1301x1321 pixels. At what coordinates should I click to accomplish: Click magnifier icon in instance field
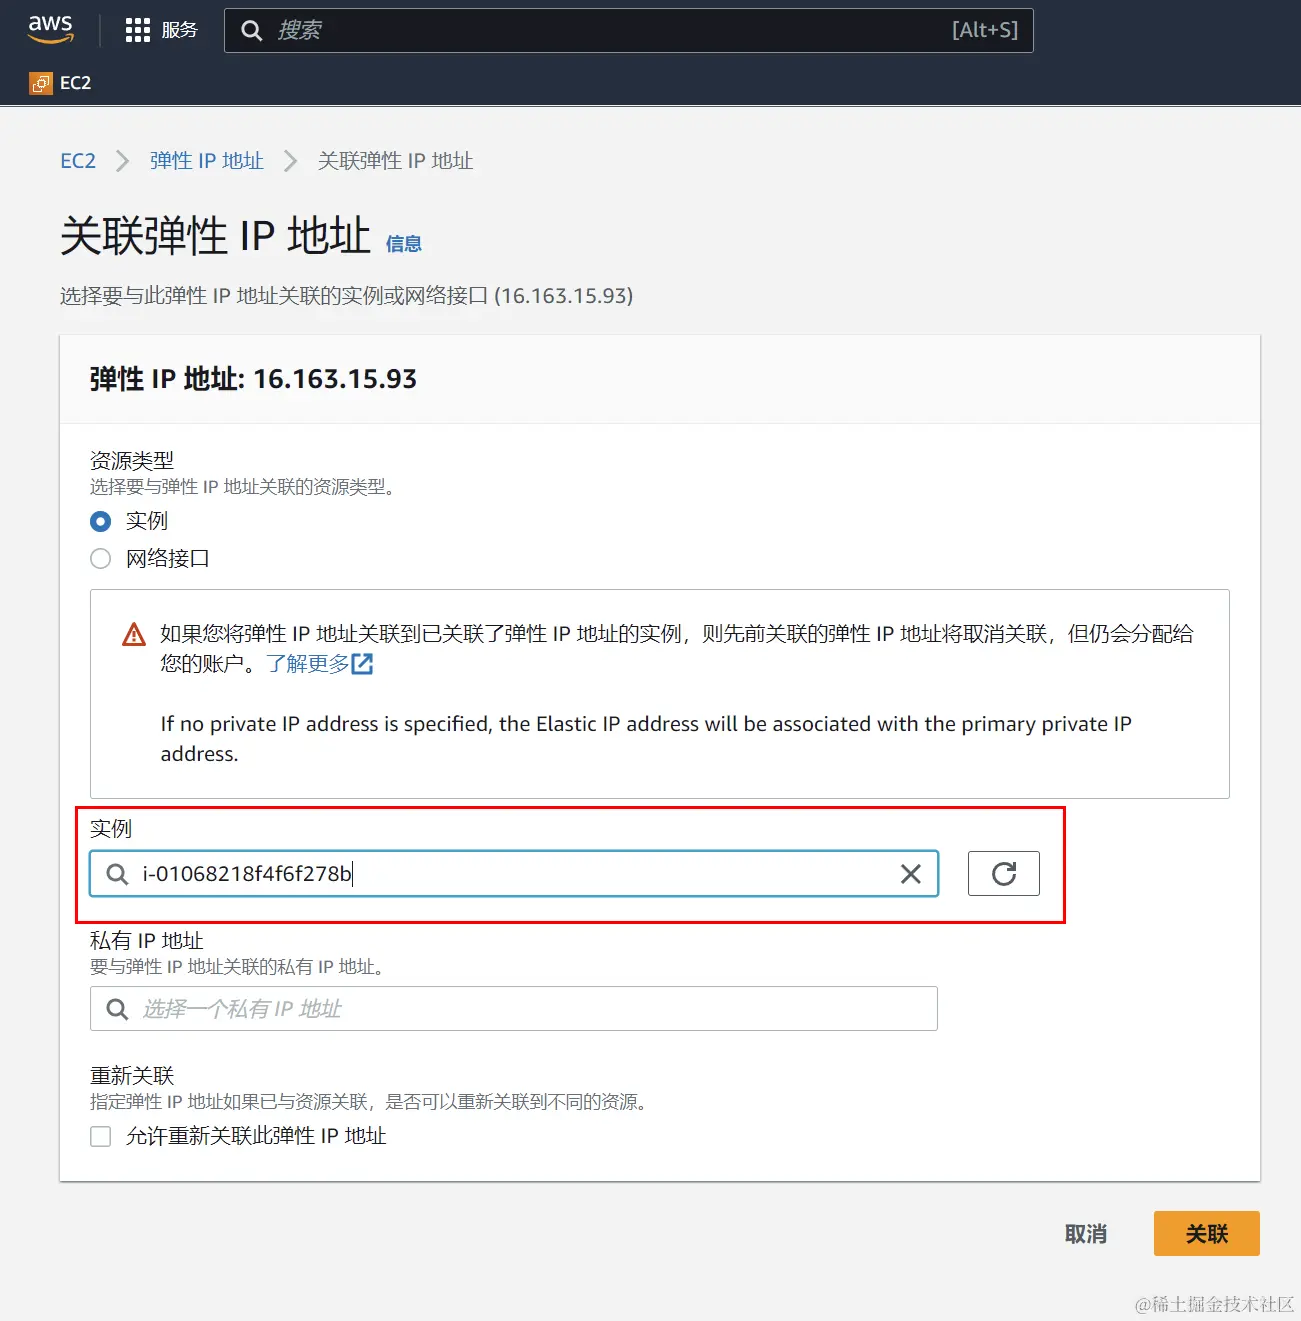117,874
